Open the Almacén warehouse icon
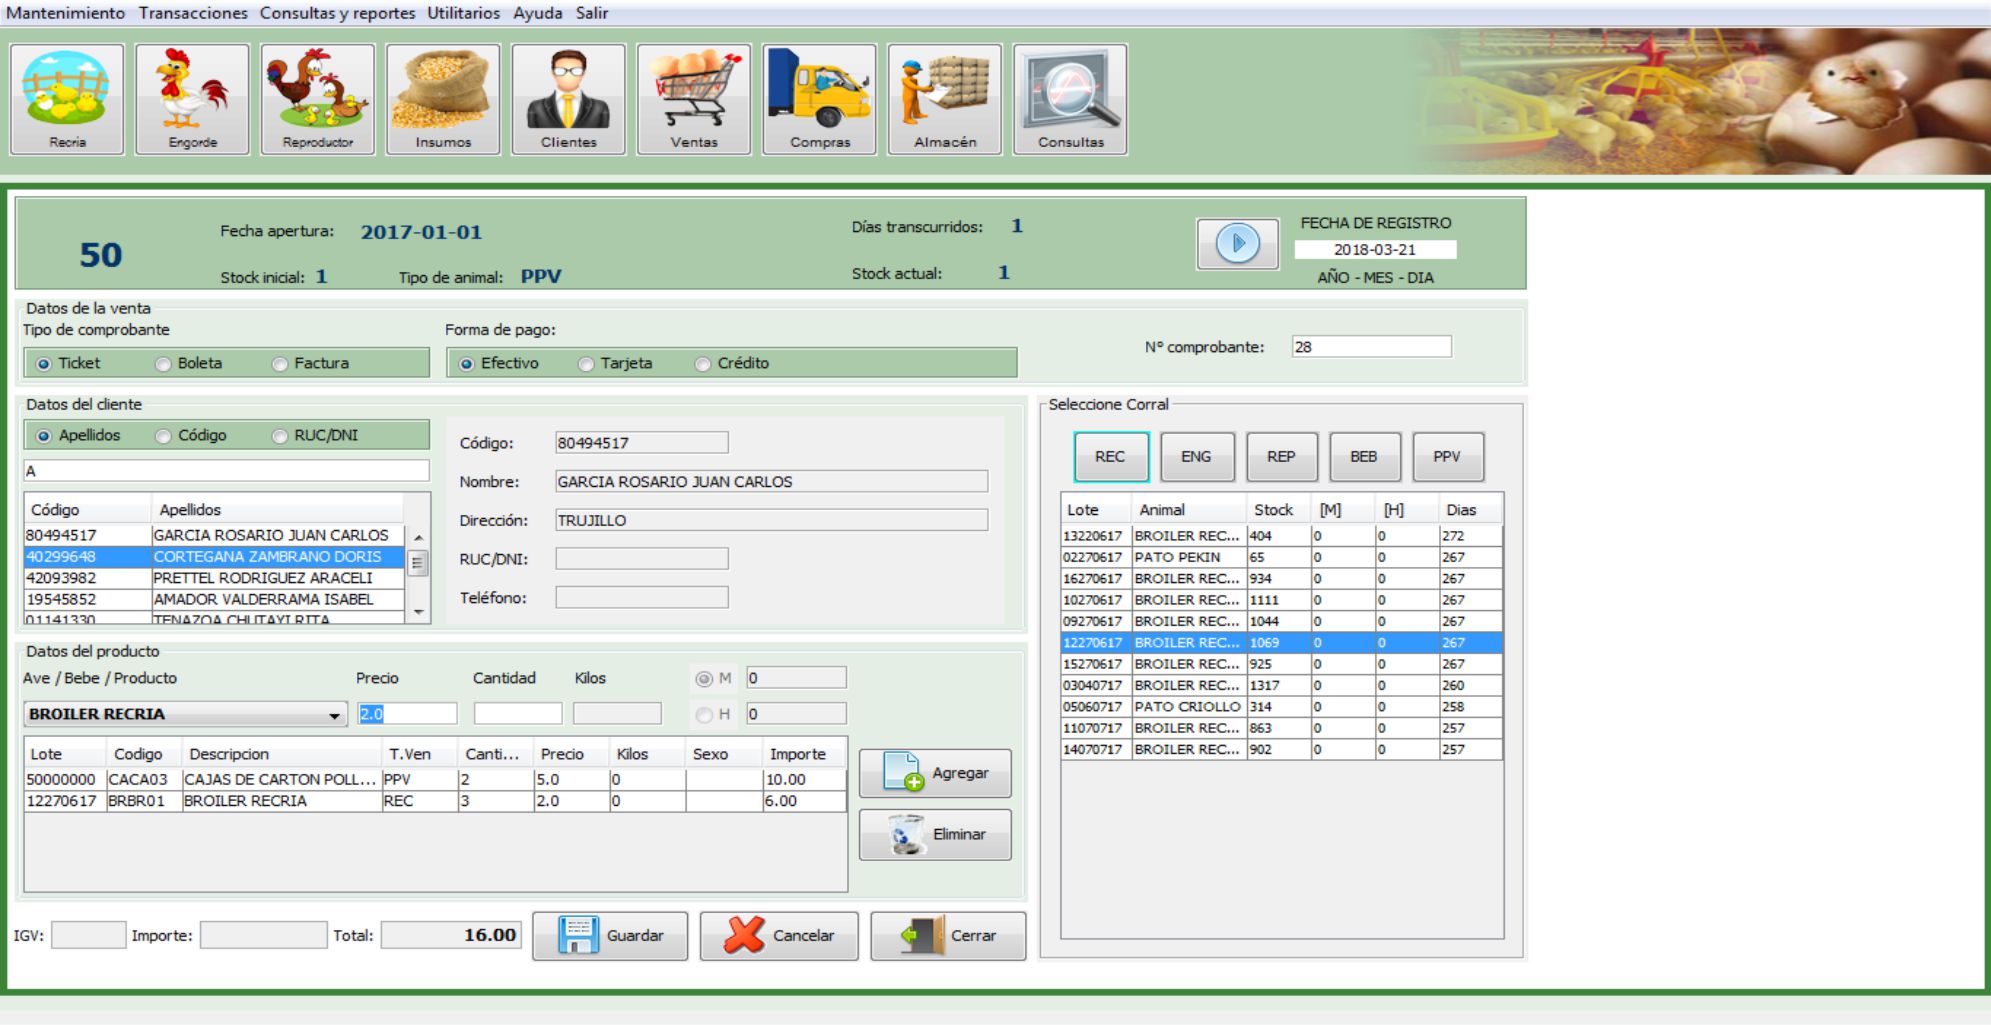Viewport: 1991px width, 1025px height. (944, 99)
